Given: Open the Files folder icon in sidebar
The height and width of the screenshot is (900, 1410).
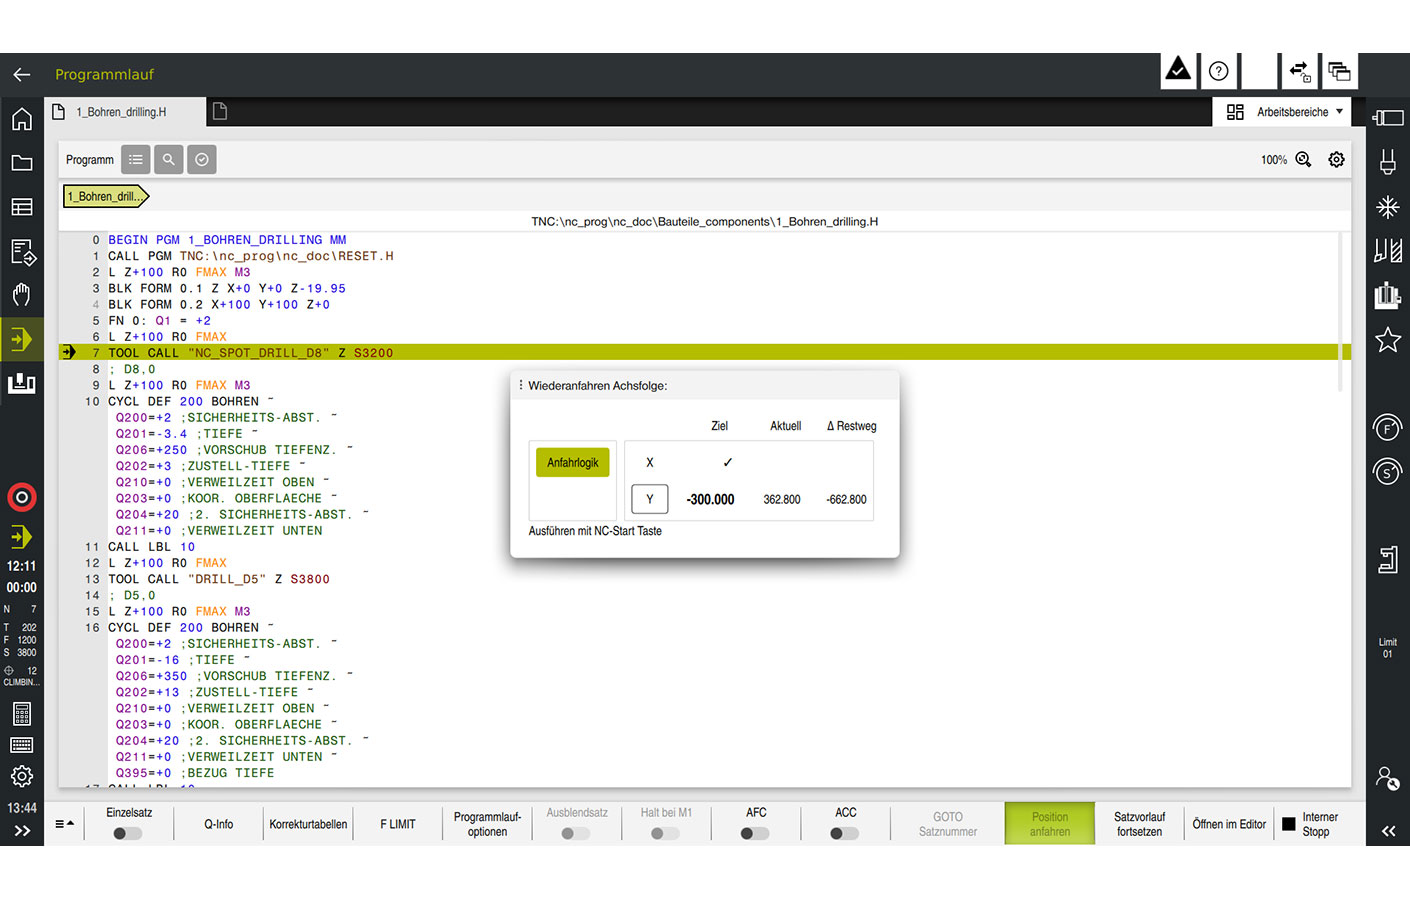Looking at the screenshot, I should click(22, 163).
